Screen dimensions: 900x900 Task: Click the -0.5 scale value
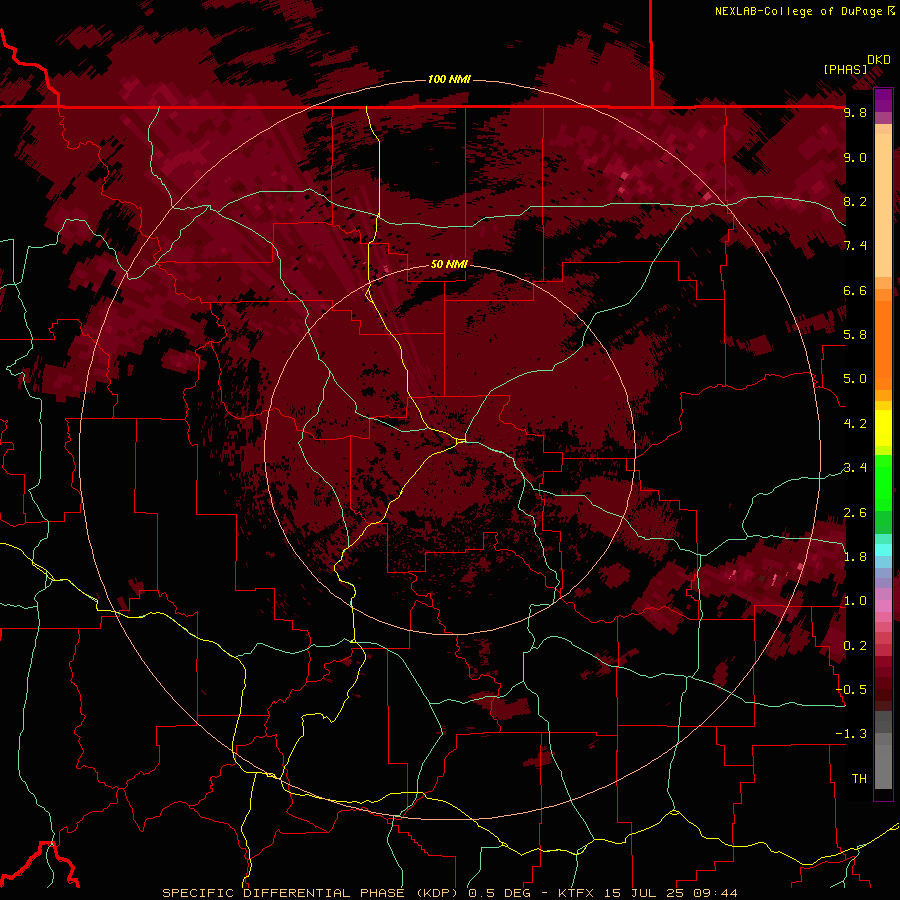coord(852,690)
